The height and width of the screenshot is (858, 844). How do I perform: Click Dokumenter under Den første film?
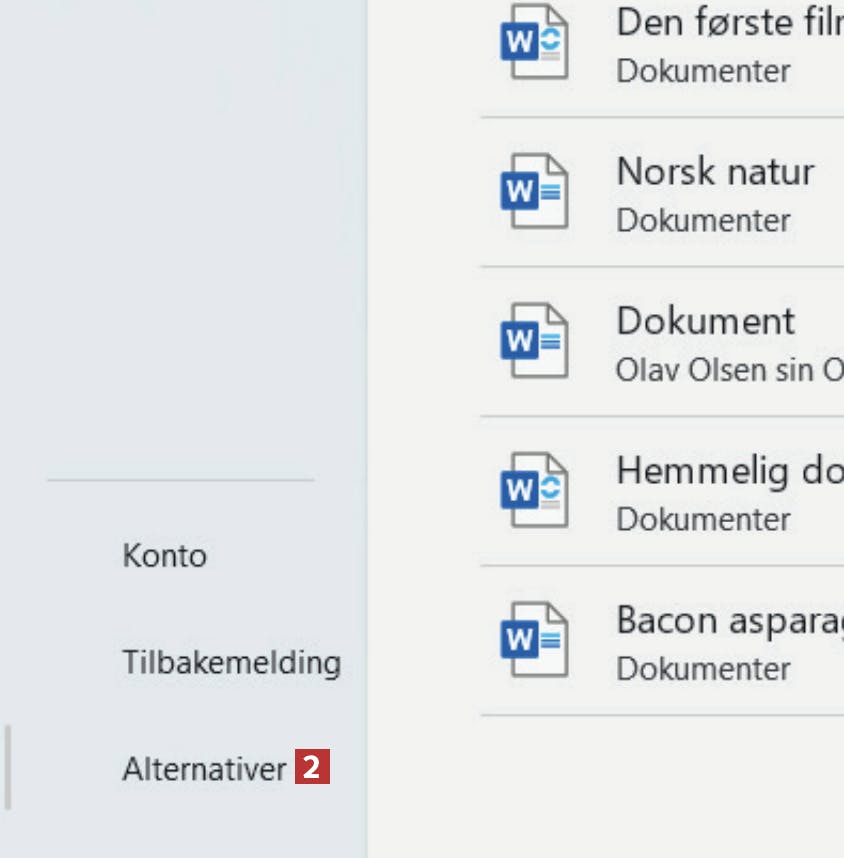(x=703, y=71)
